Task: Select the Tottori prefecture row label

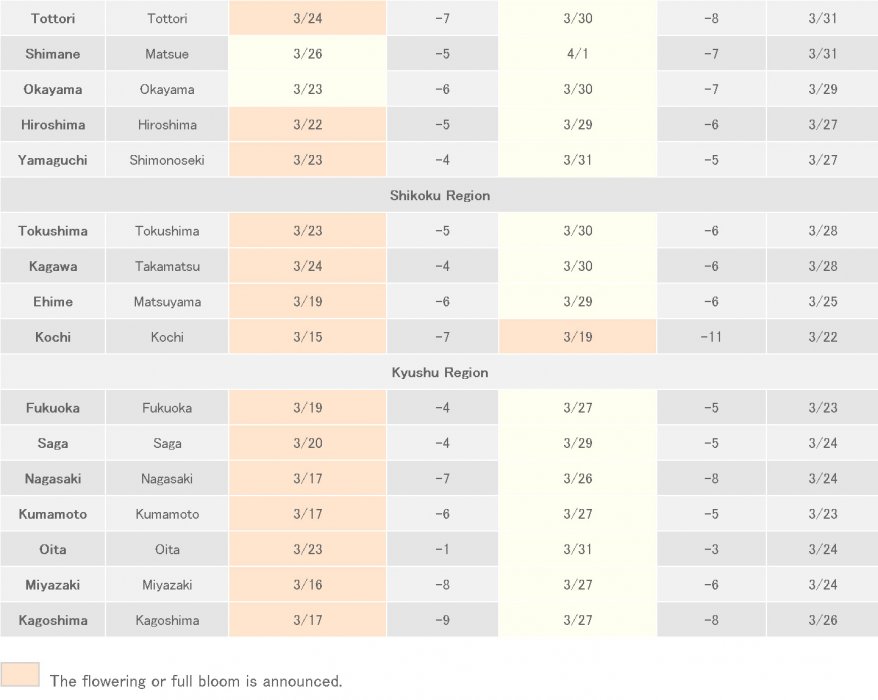Action: pyautogui.click(x=53, y=19)
